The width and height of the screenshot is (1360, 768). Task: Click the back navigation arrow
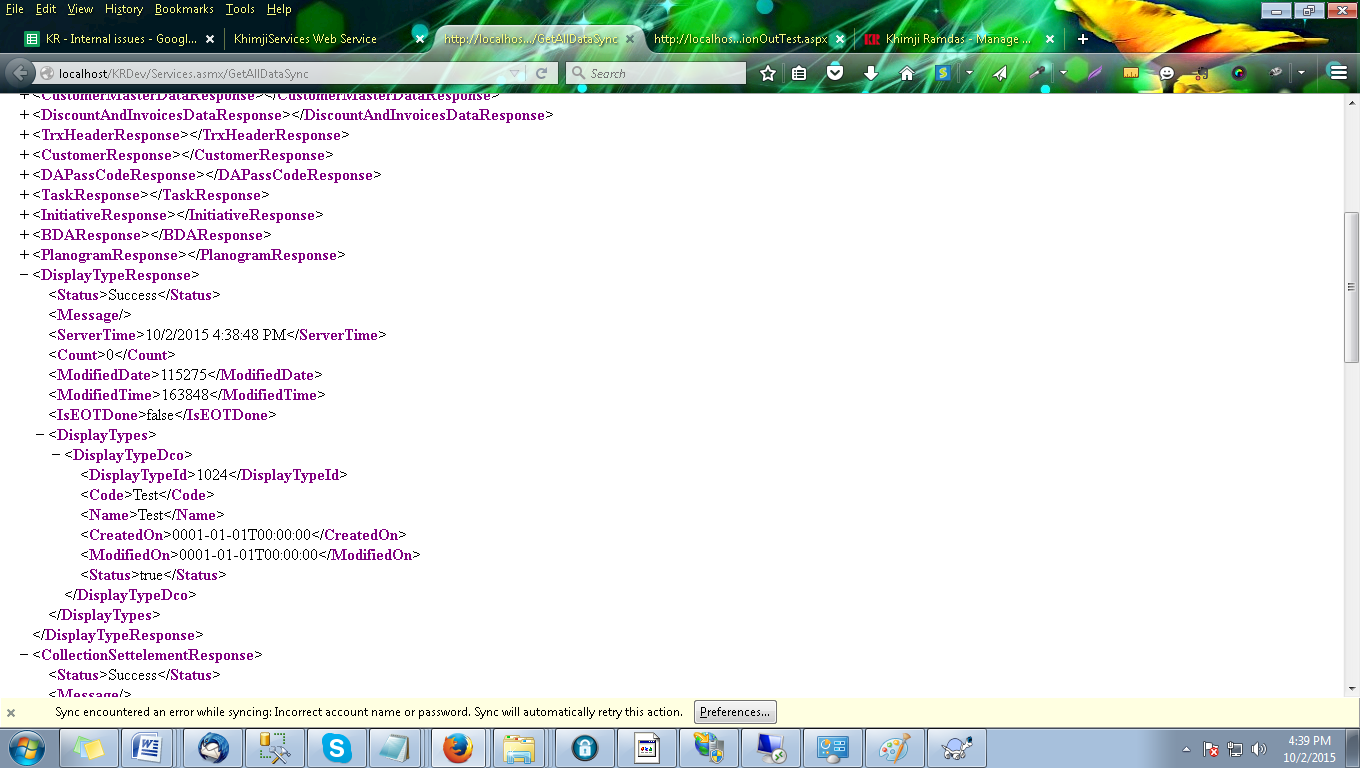coord(21,73)
